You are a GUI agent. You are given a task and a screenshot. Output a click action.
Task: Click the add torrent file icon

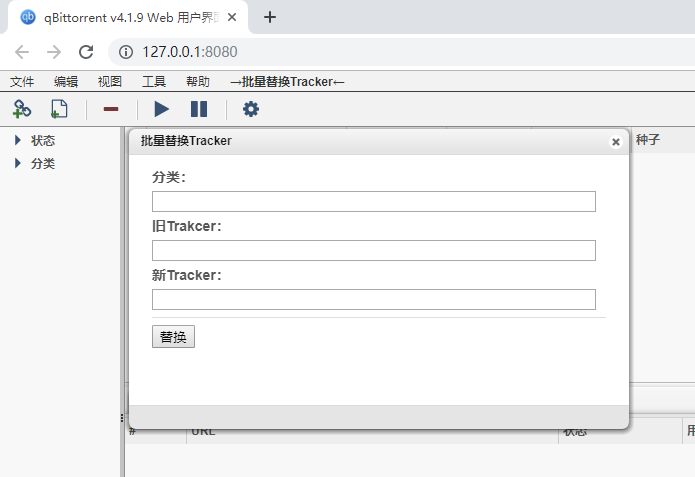tap(58, 109)
